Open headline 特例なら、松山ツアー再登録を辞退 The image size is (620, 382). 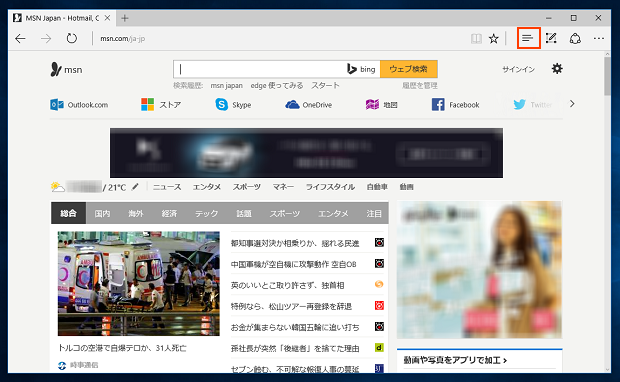tap(291, 306)
